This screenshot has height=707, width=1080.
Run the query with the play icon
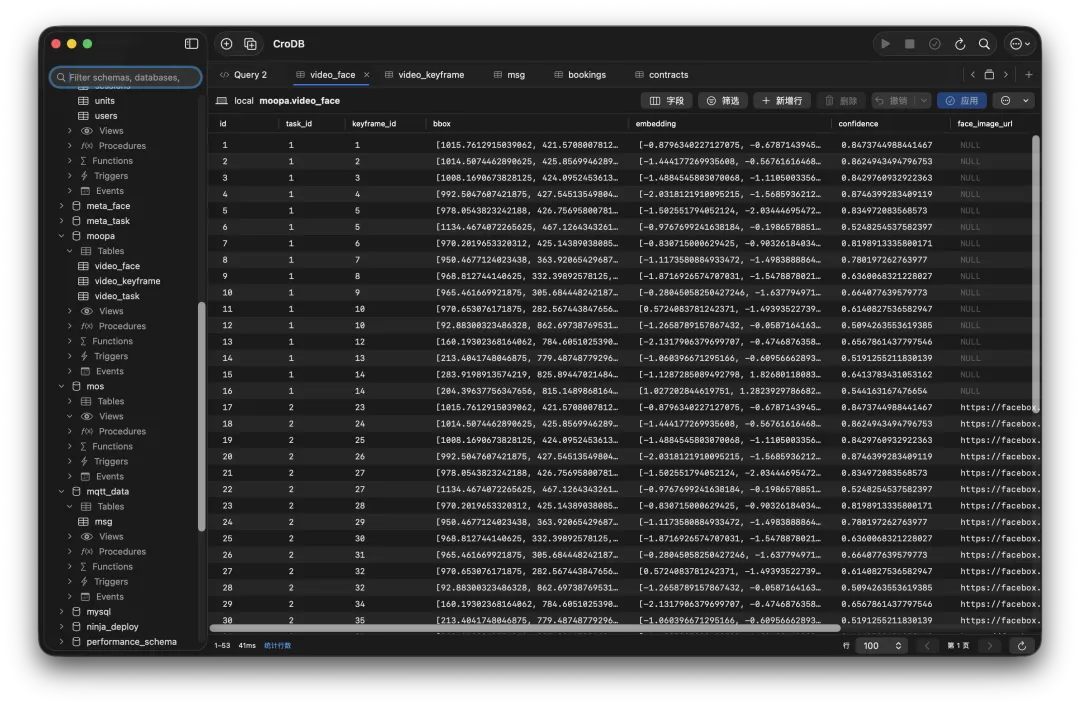click(x=885, y=43)
